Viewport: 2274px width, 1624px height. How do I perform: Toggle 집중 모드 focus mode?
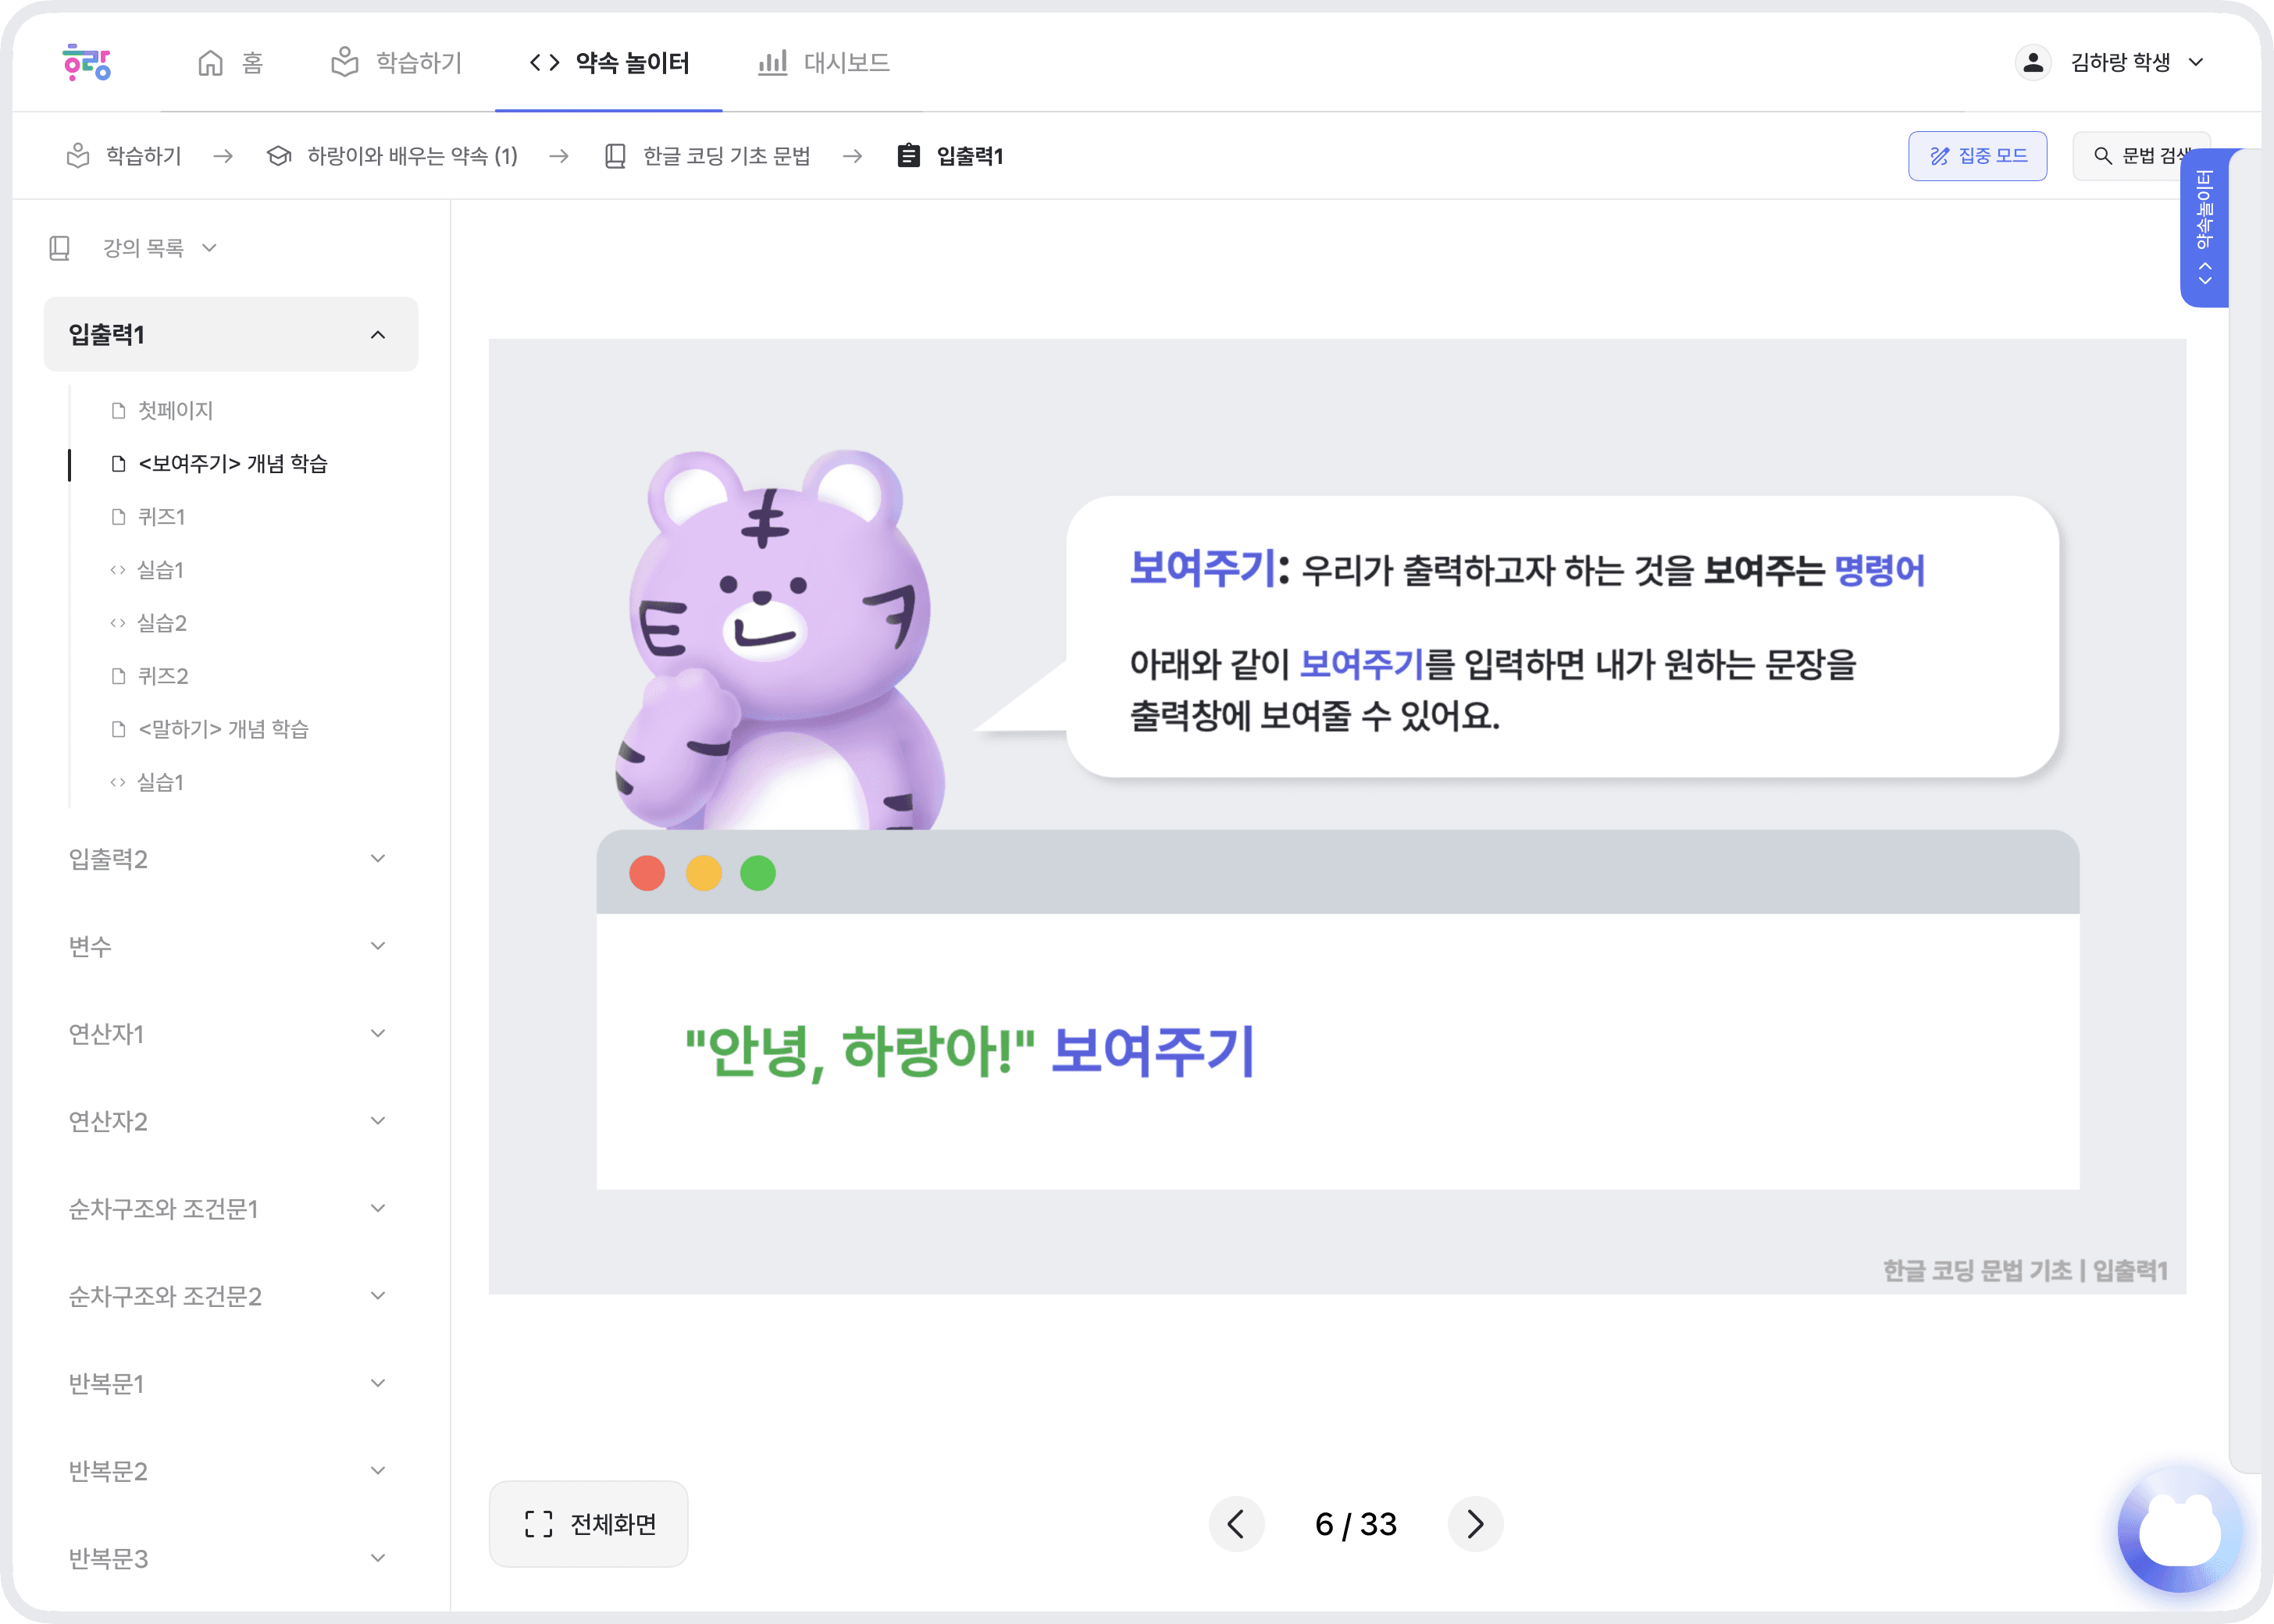pos(1977,156)
